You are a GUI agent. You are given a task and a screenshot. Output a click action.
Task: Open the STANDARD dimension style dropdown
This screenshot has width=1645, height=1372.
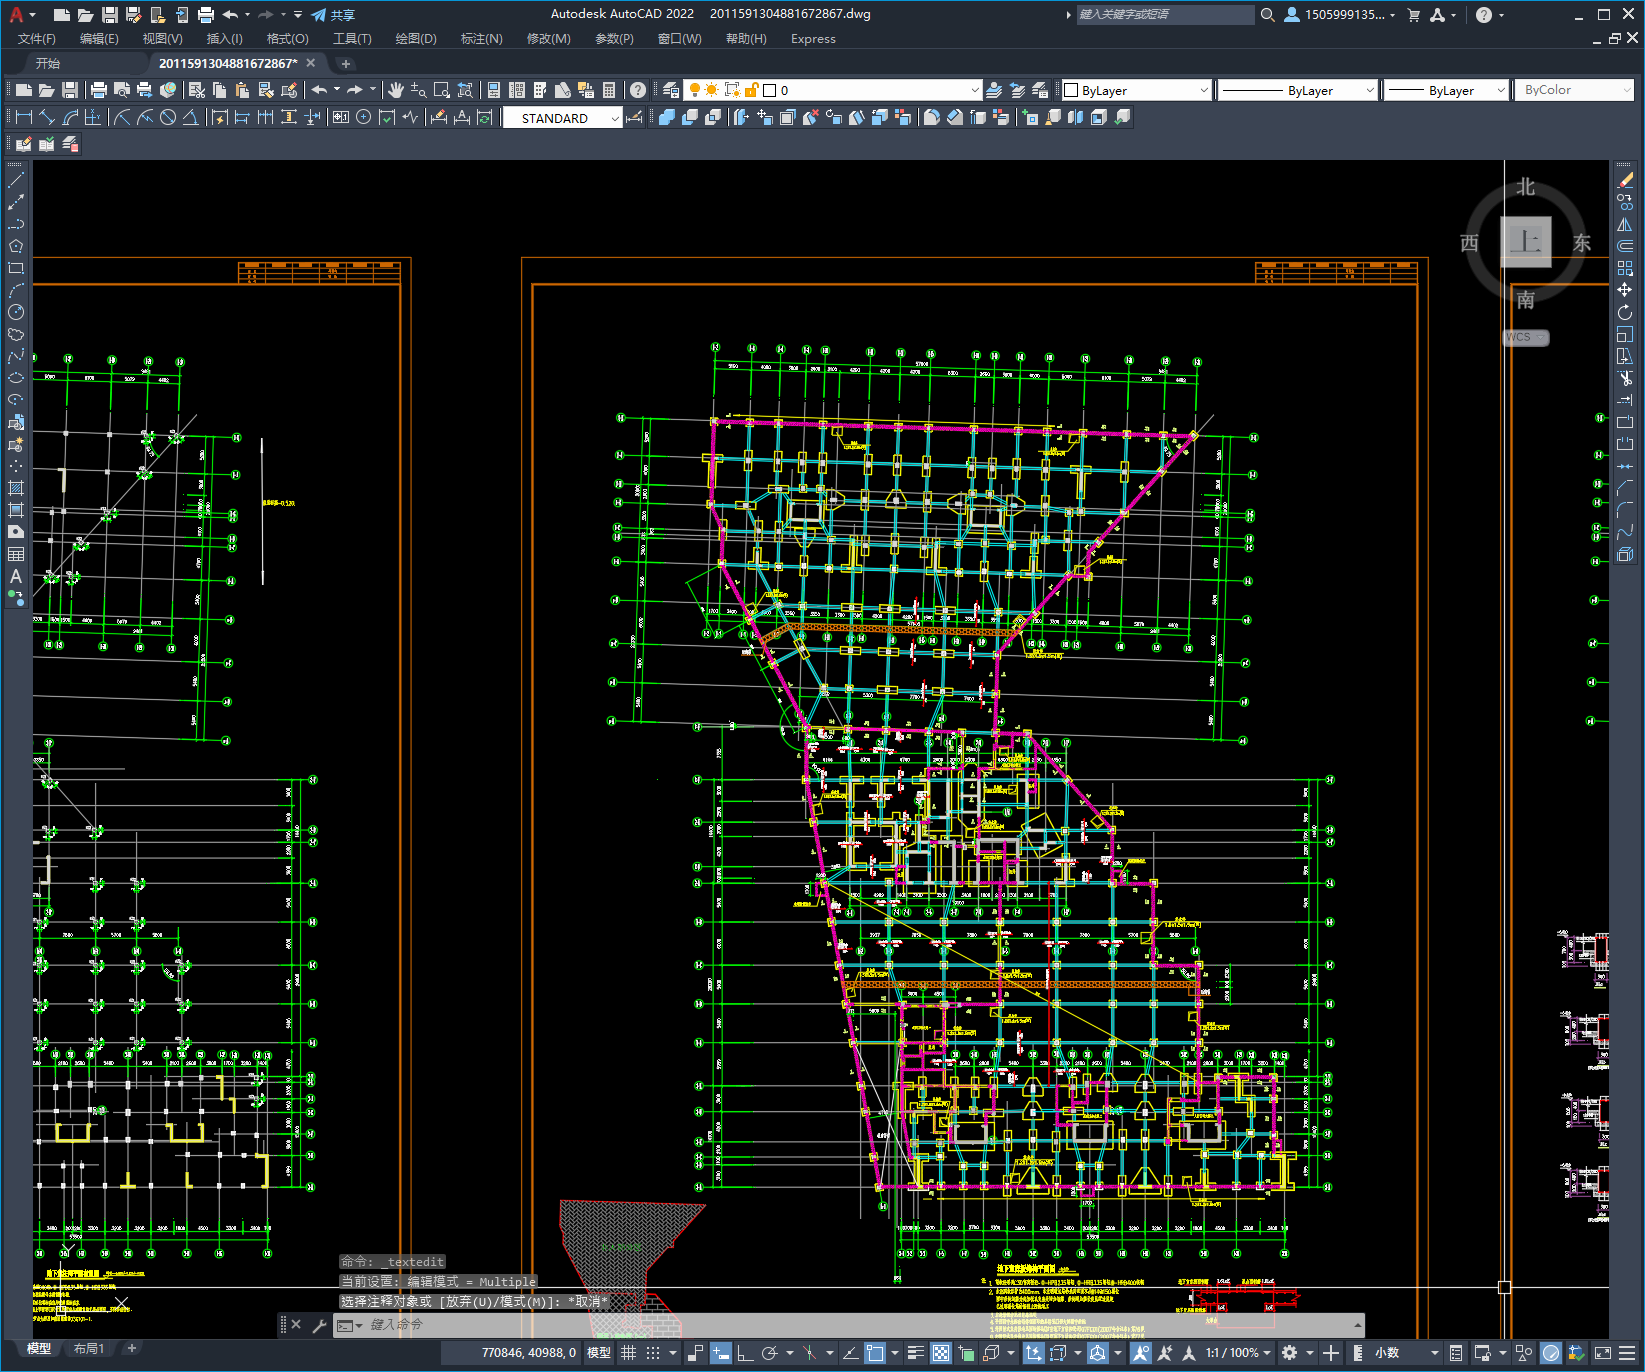(562, 118)
